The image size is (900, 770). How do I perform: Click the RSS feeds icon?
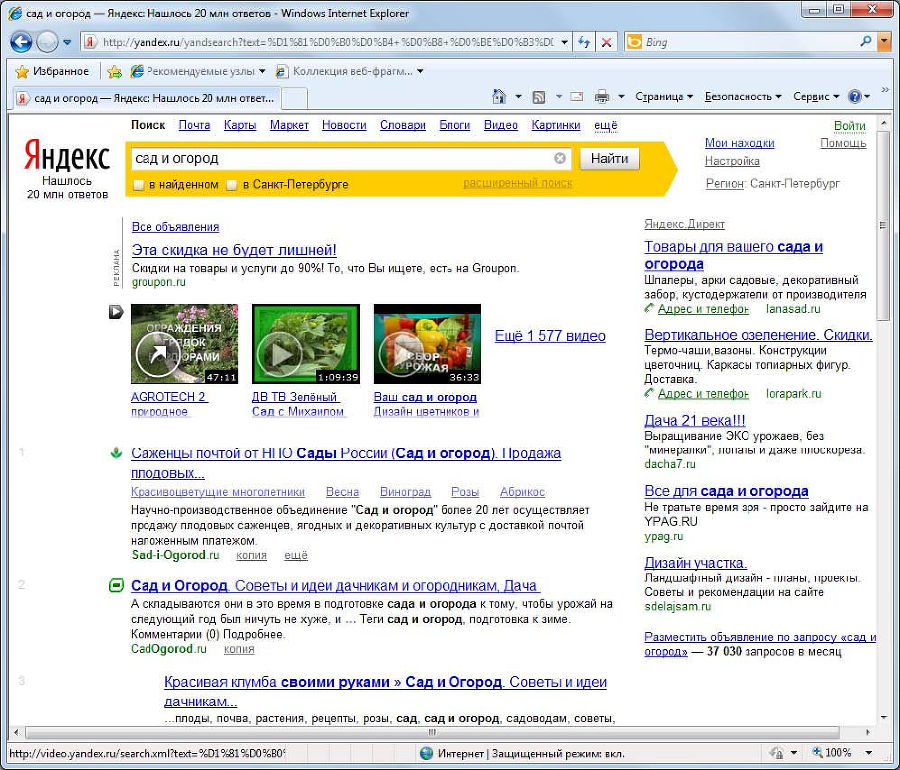[x=539, y=97]
